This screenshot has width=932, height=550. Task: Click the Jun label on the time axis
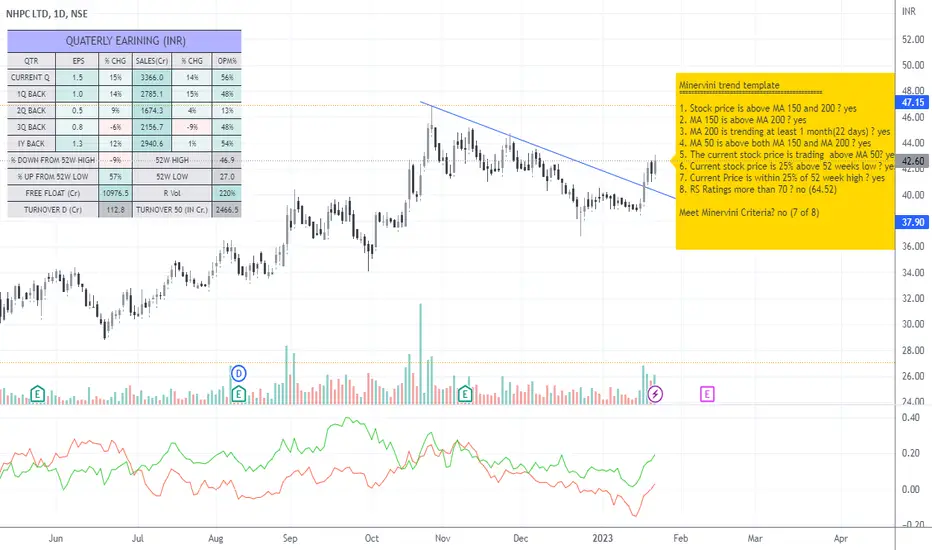click(x=55, y=538)
